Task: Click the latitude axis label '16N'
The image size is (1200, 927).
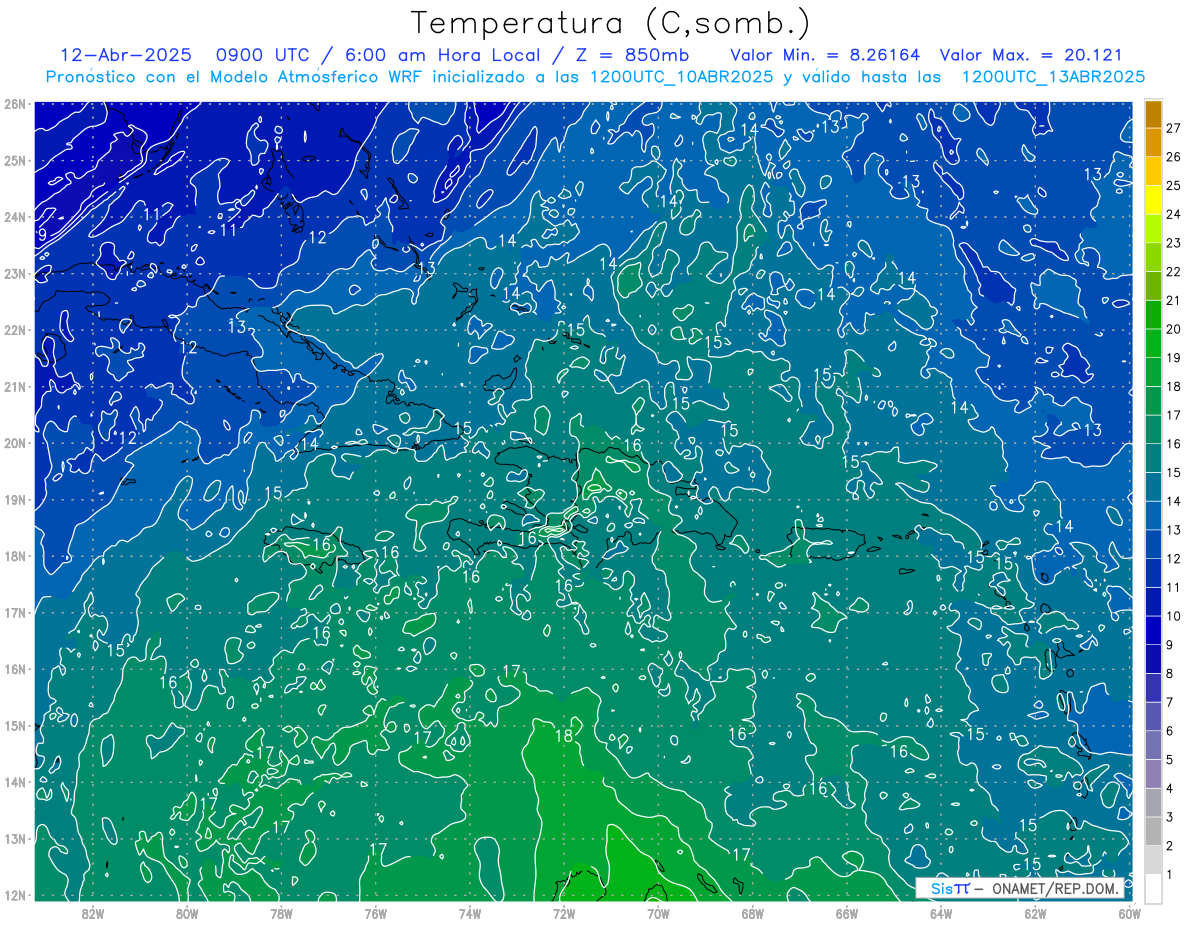Action: tap(15, 669)
